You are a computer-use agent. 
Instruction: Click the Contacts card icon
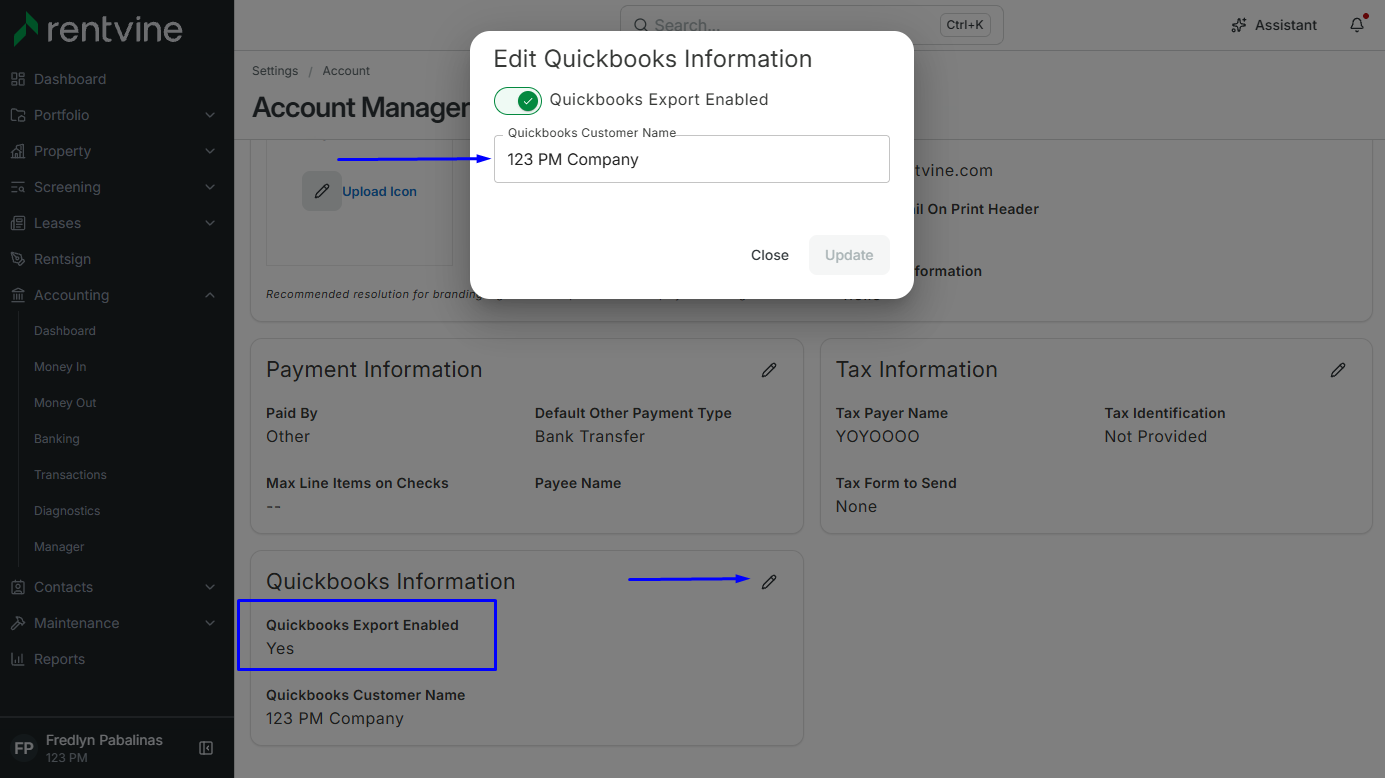coord(18,587)
